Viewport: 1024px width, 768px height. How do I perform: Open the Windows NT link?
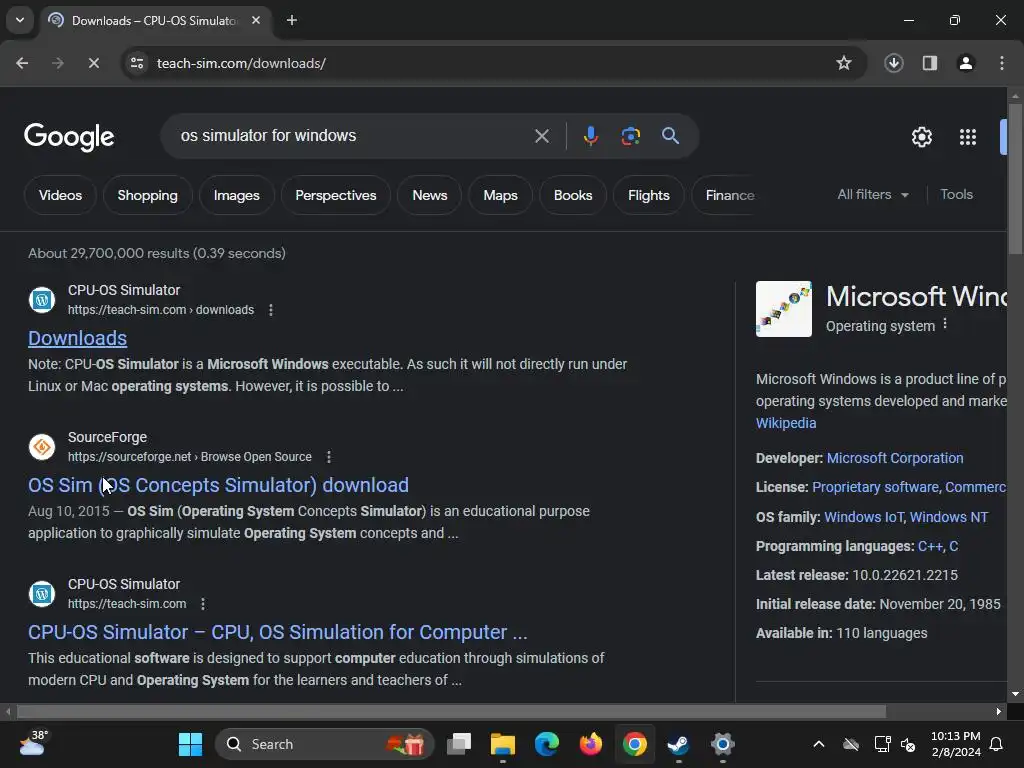tap(949, 517)
